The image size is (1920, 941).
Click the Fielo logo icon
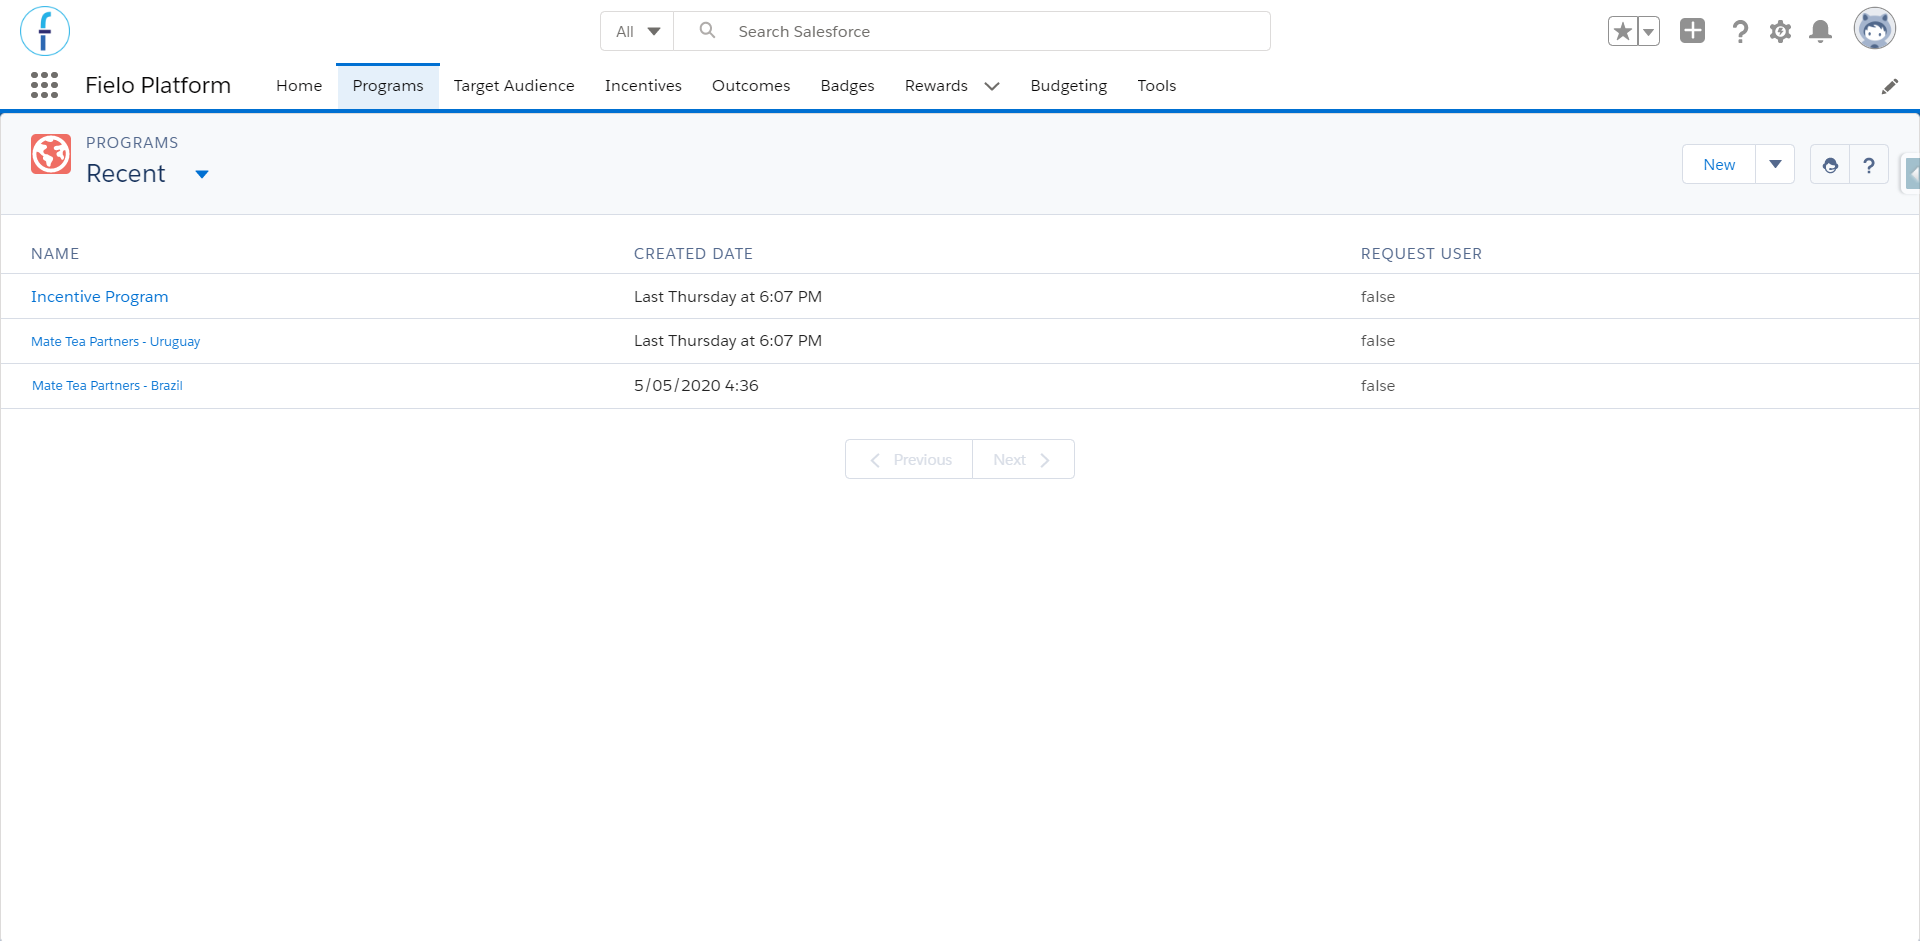45,31
